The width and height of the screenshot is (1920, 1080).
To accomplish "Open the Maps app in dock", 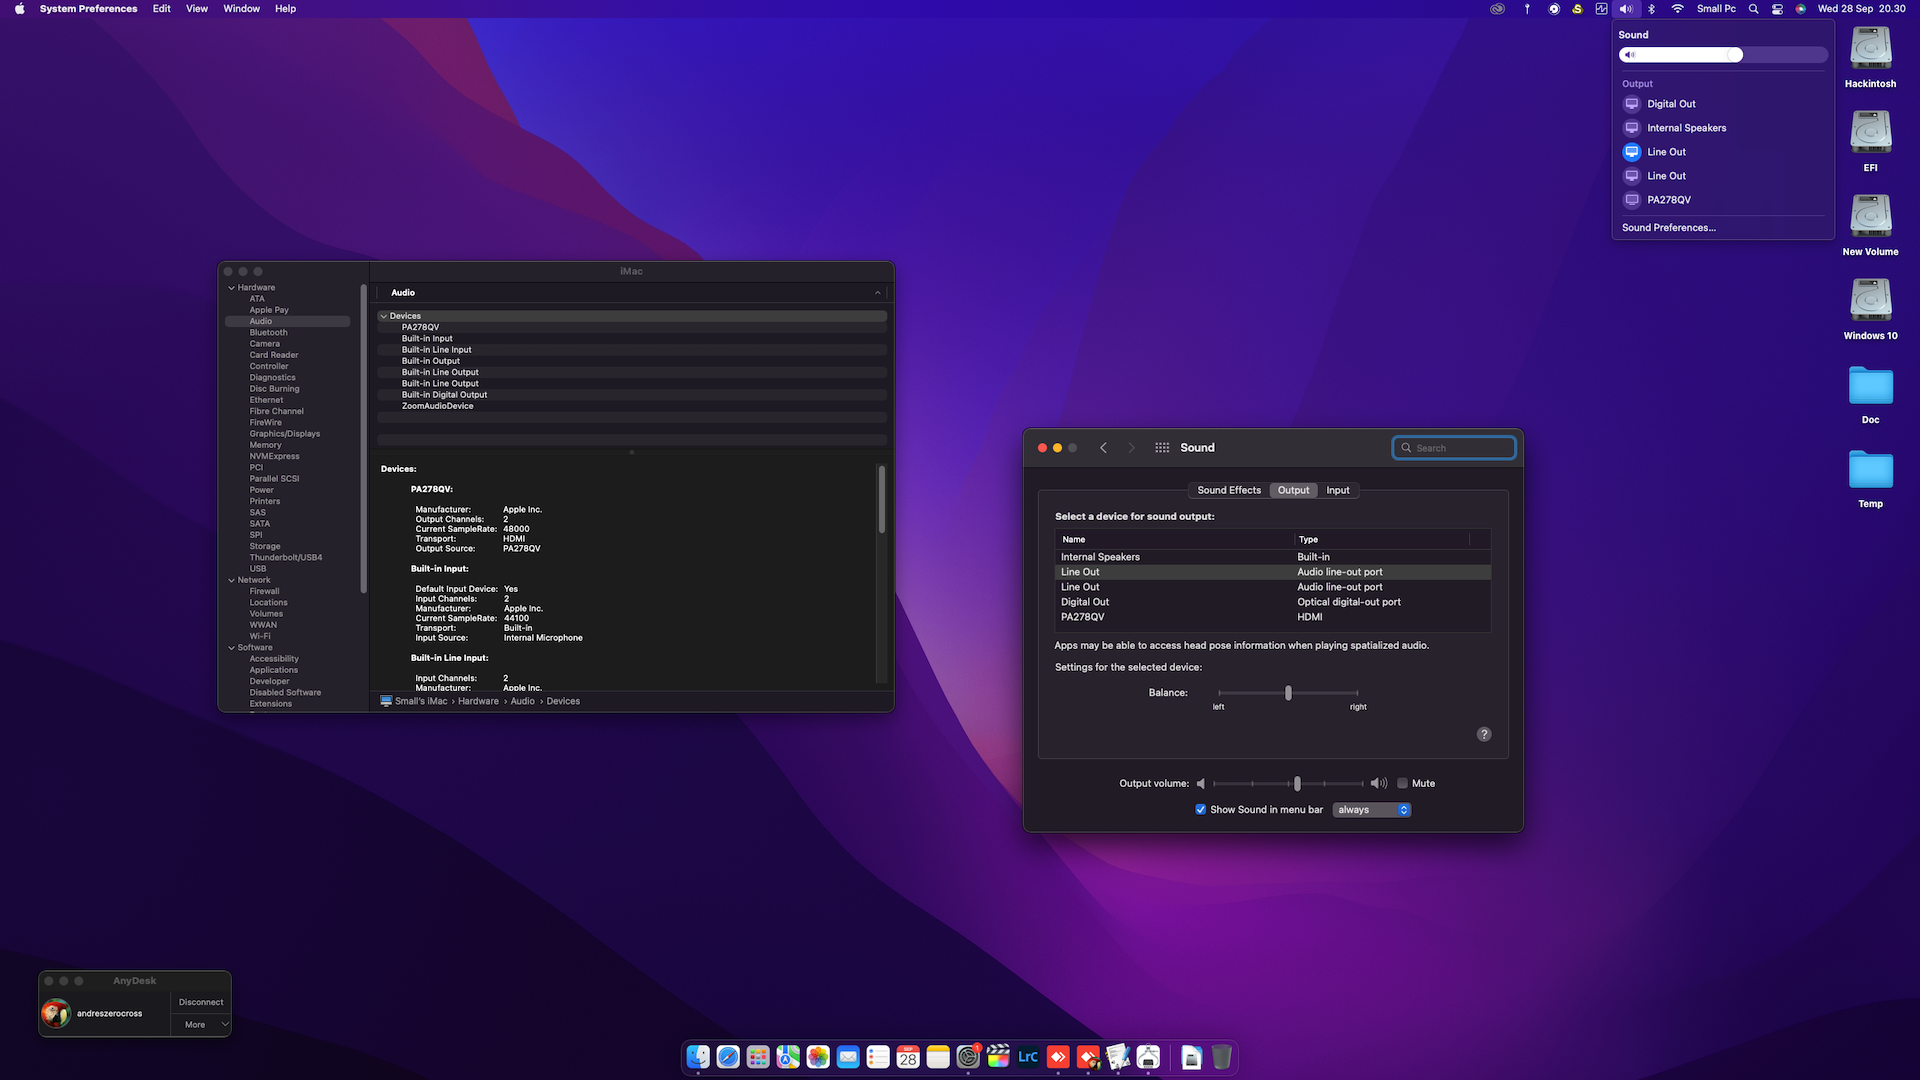I will click(x=788, y=1056).
